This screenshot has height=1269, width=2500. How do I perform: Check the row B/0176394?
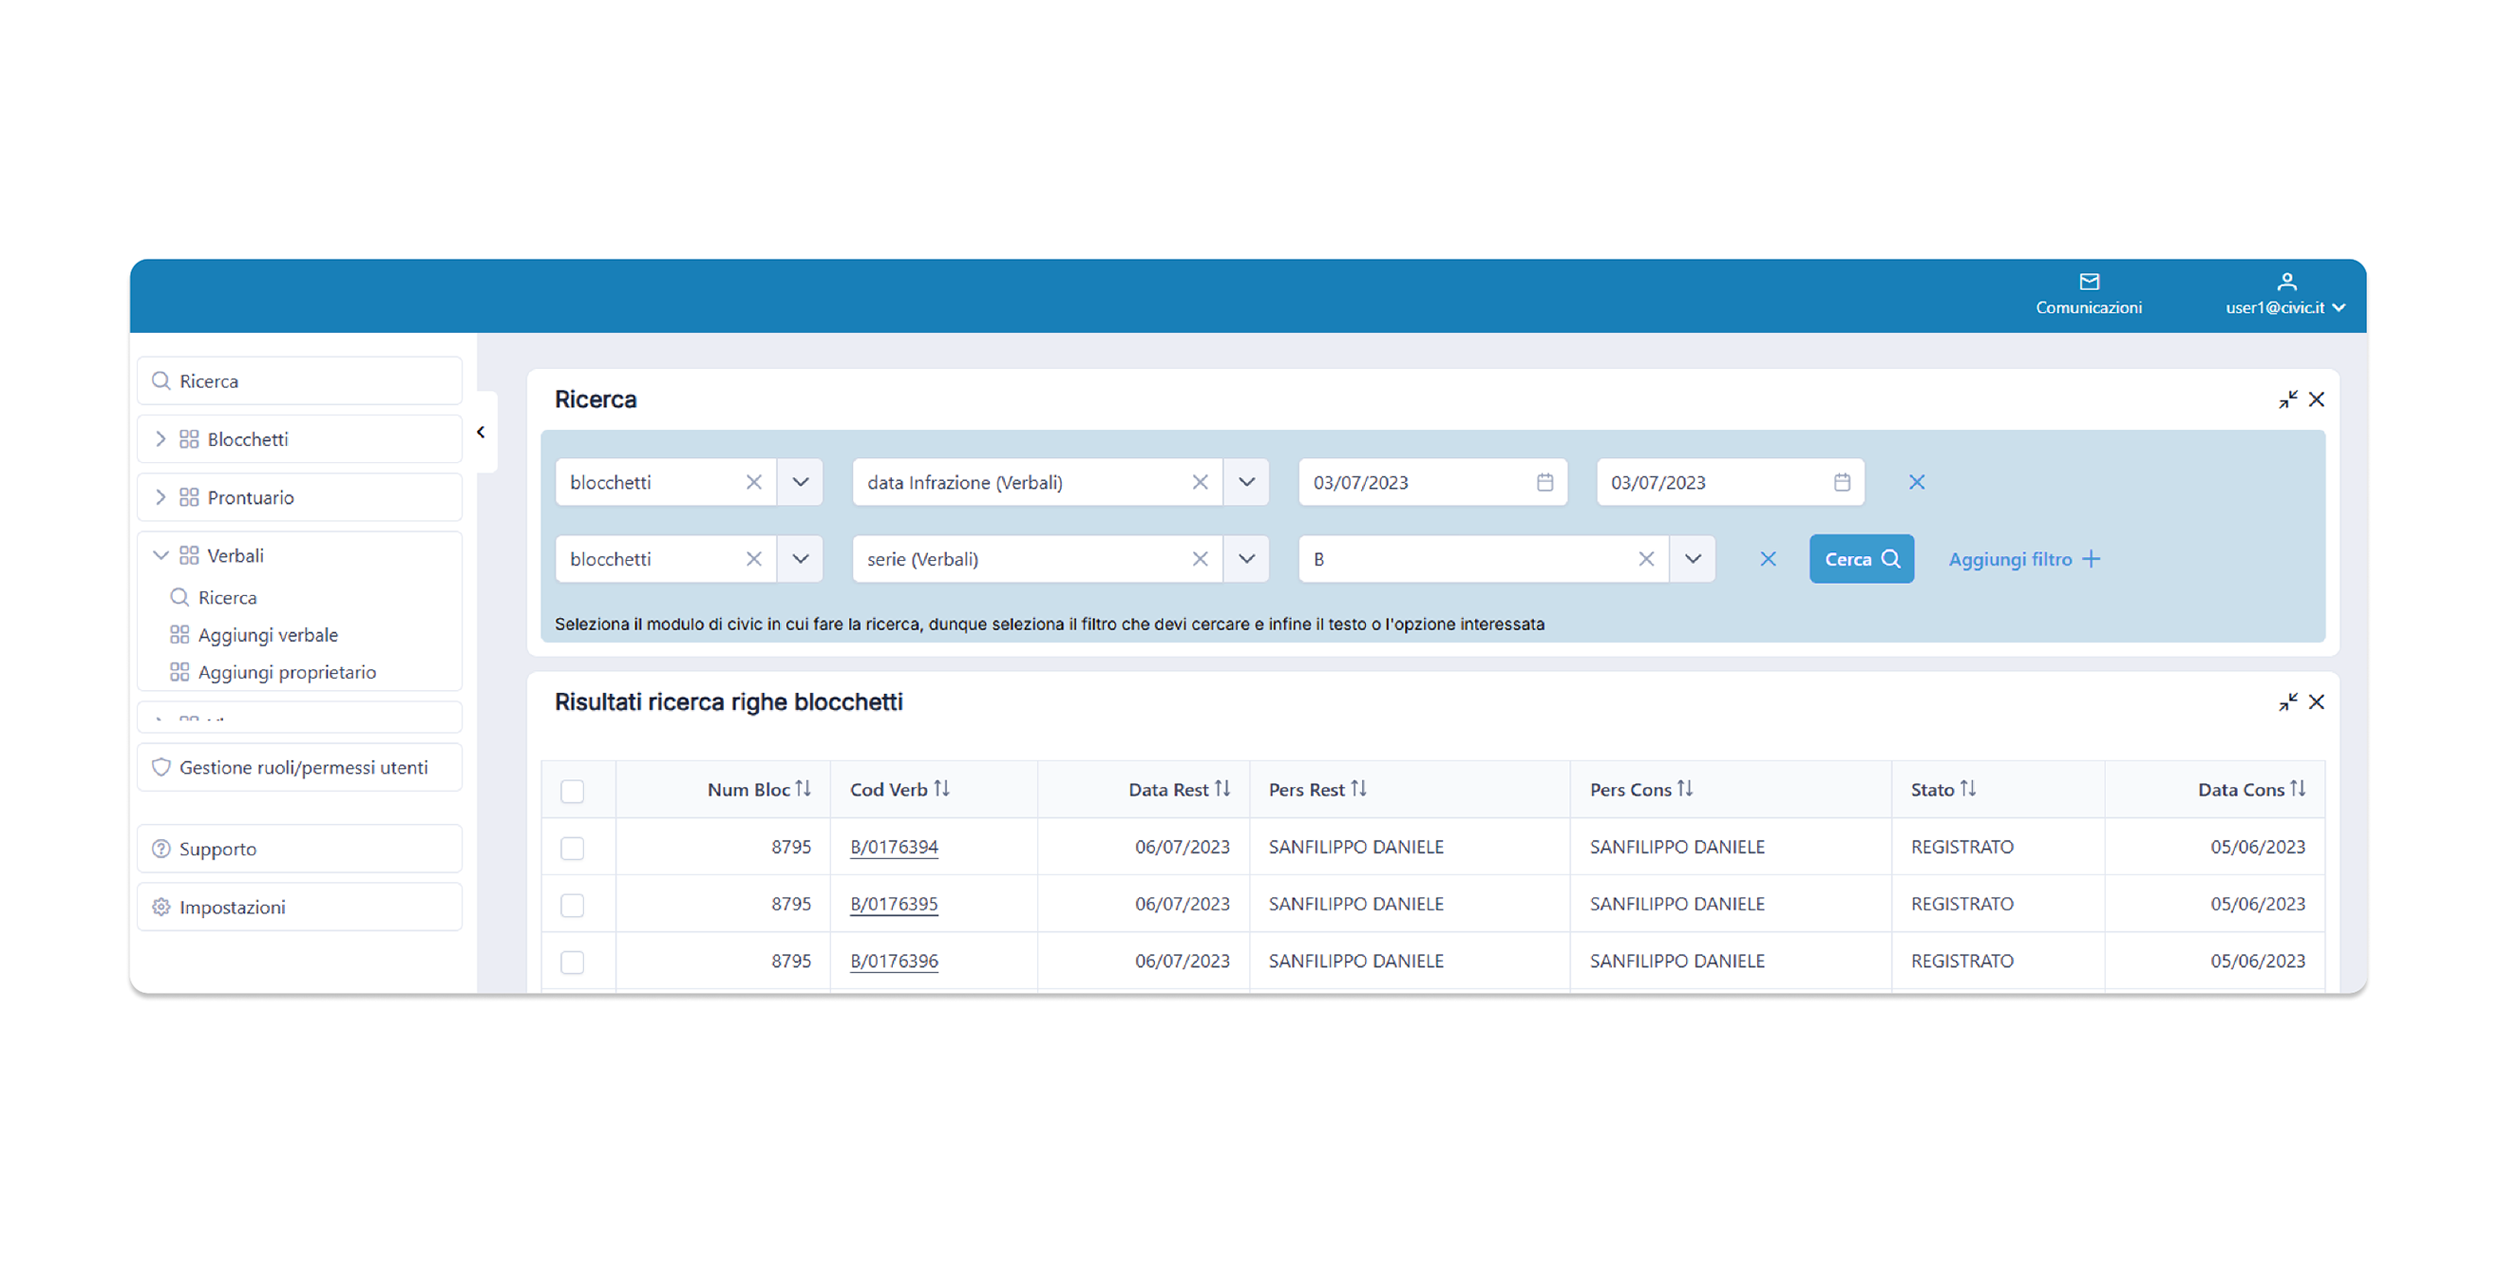point(572,848)
